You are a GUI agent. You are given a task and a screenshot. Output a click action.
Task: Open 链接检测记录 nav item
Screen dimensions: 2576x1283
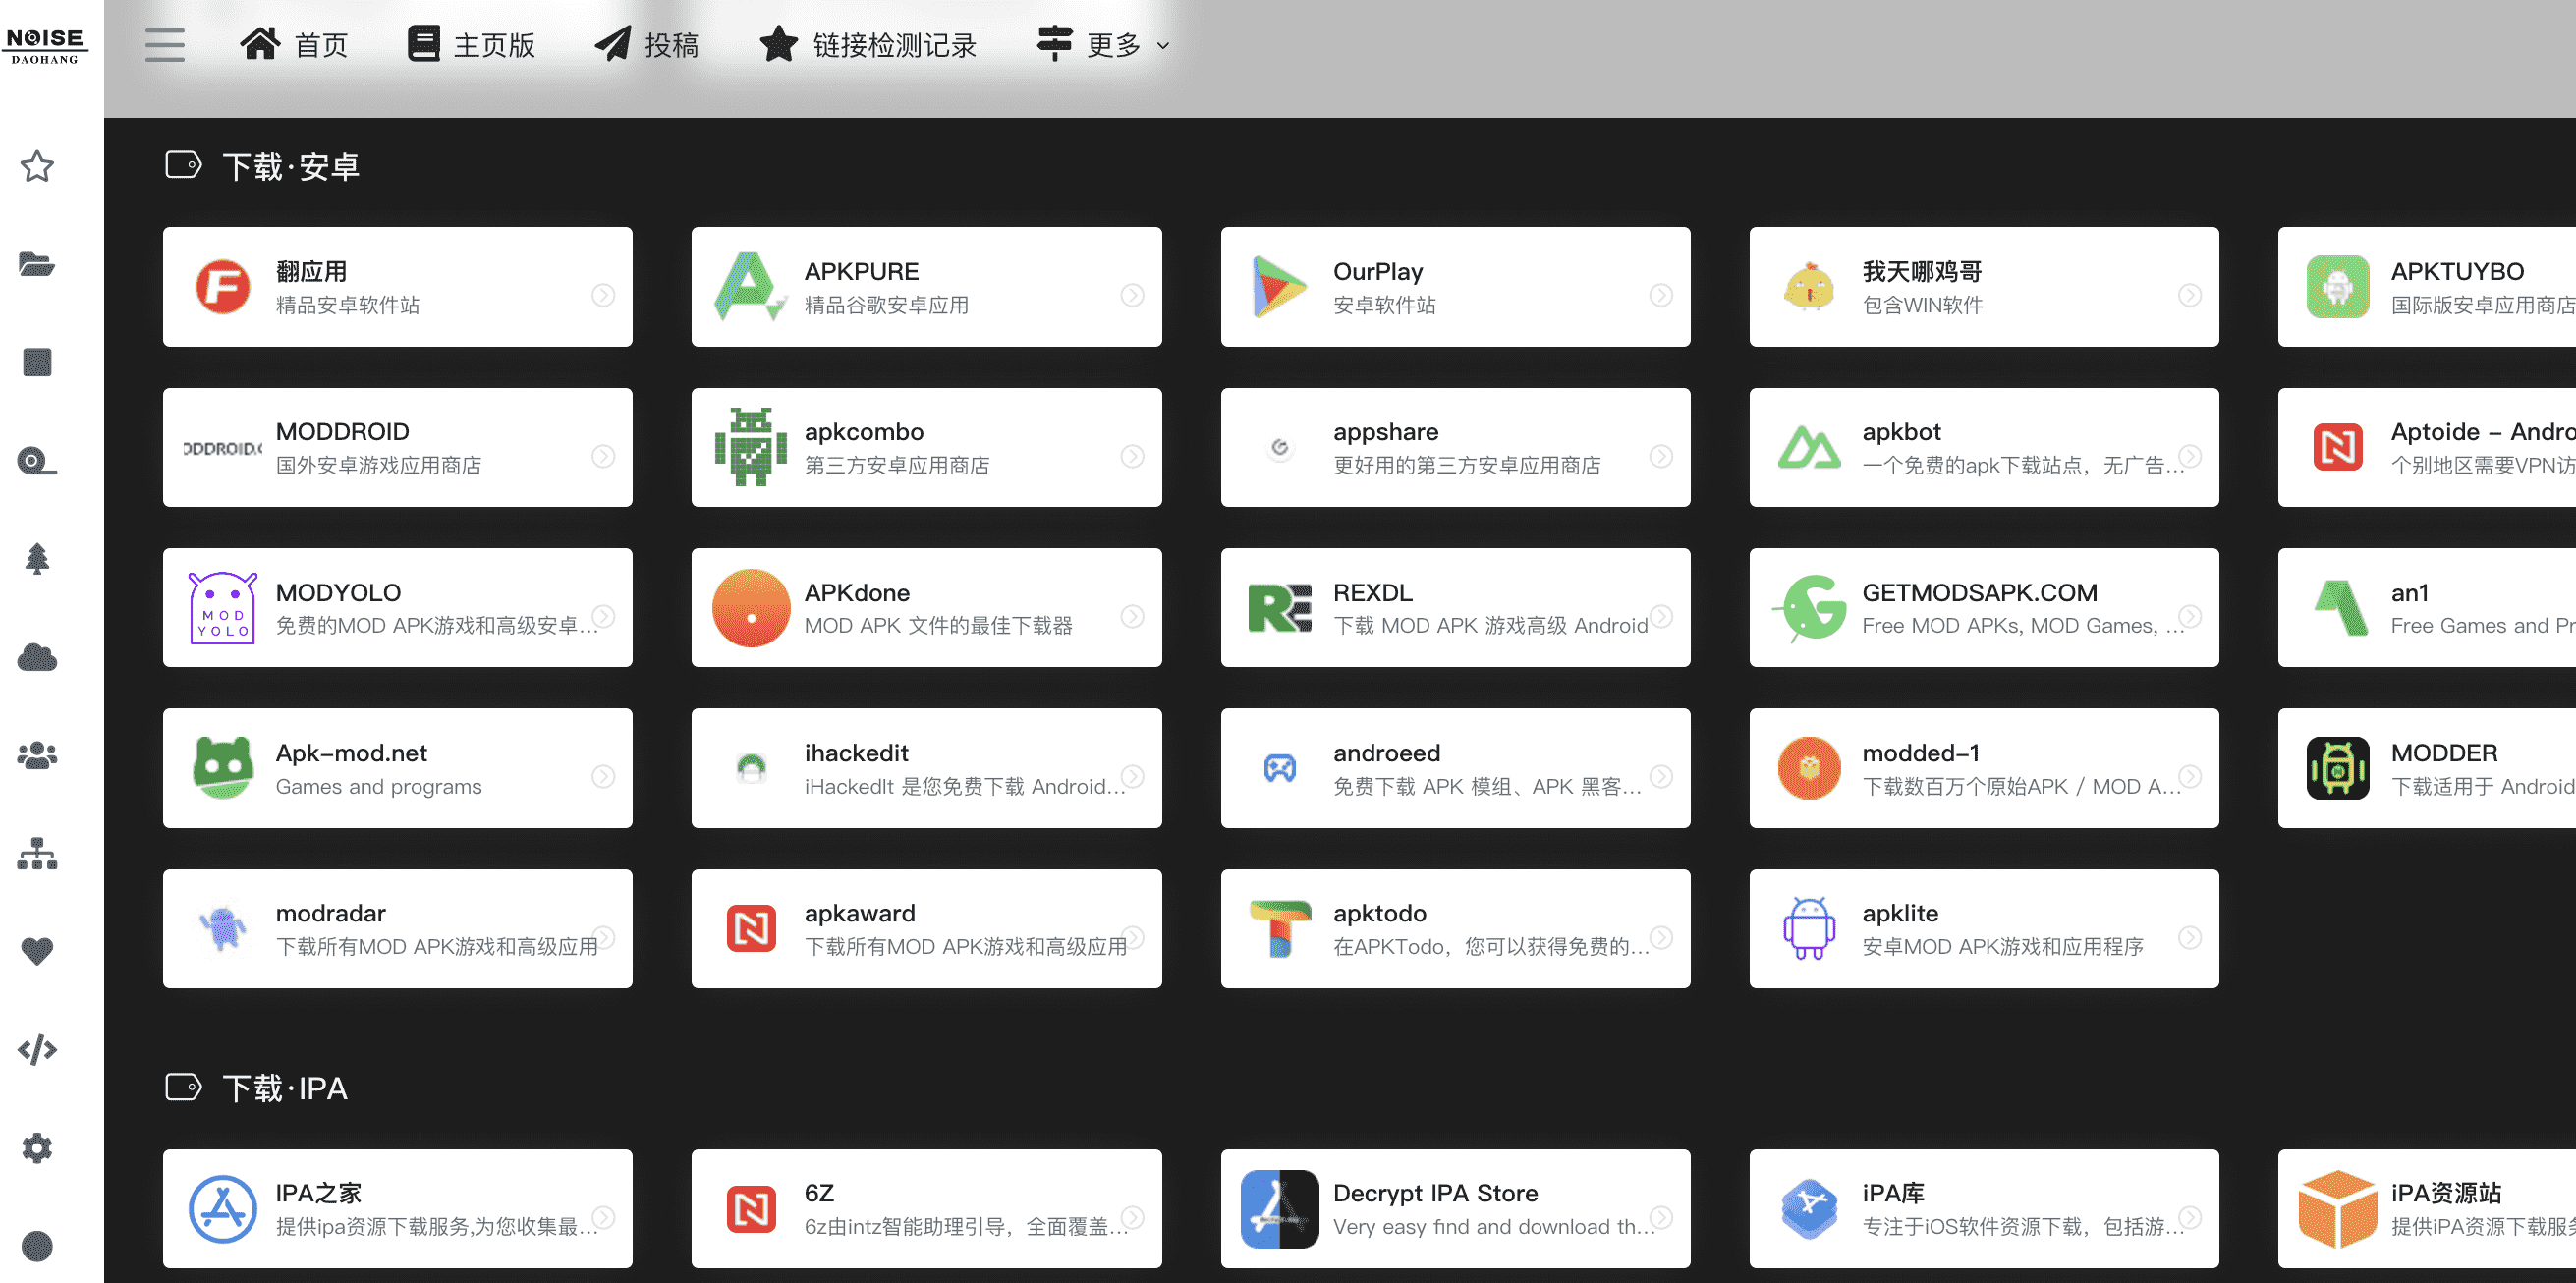click(x=867, y=45)
